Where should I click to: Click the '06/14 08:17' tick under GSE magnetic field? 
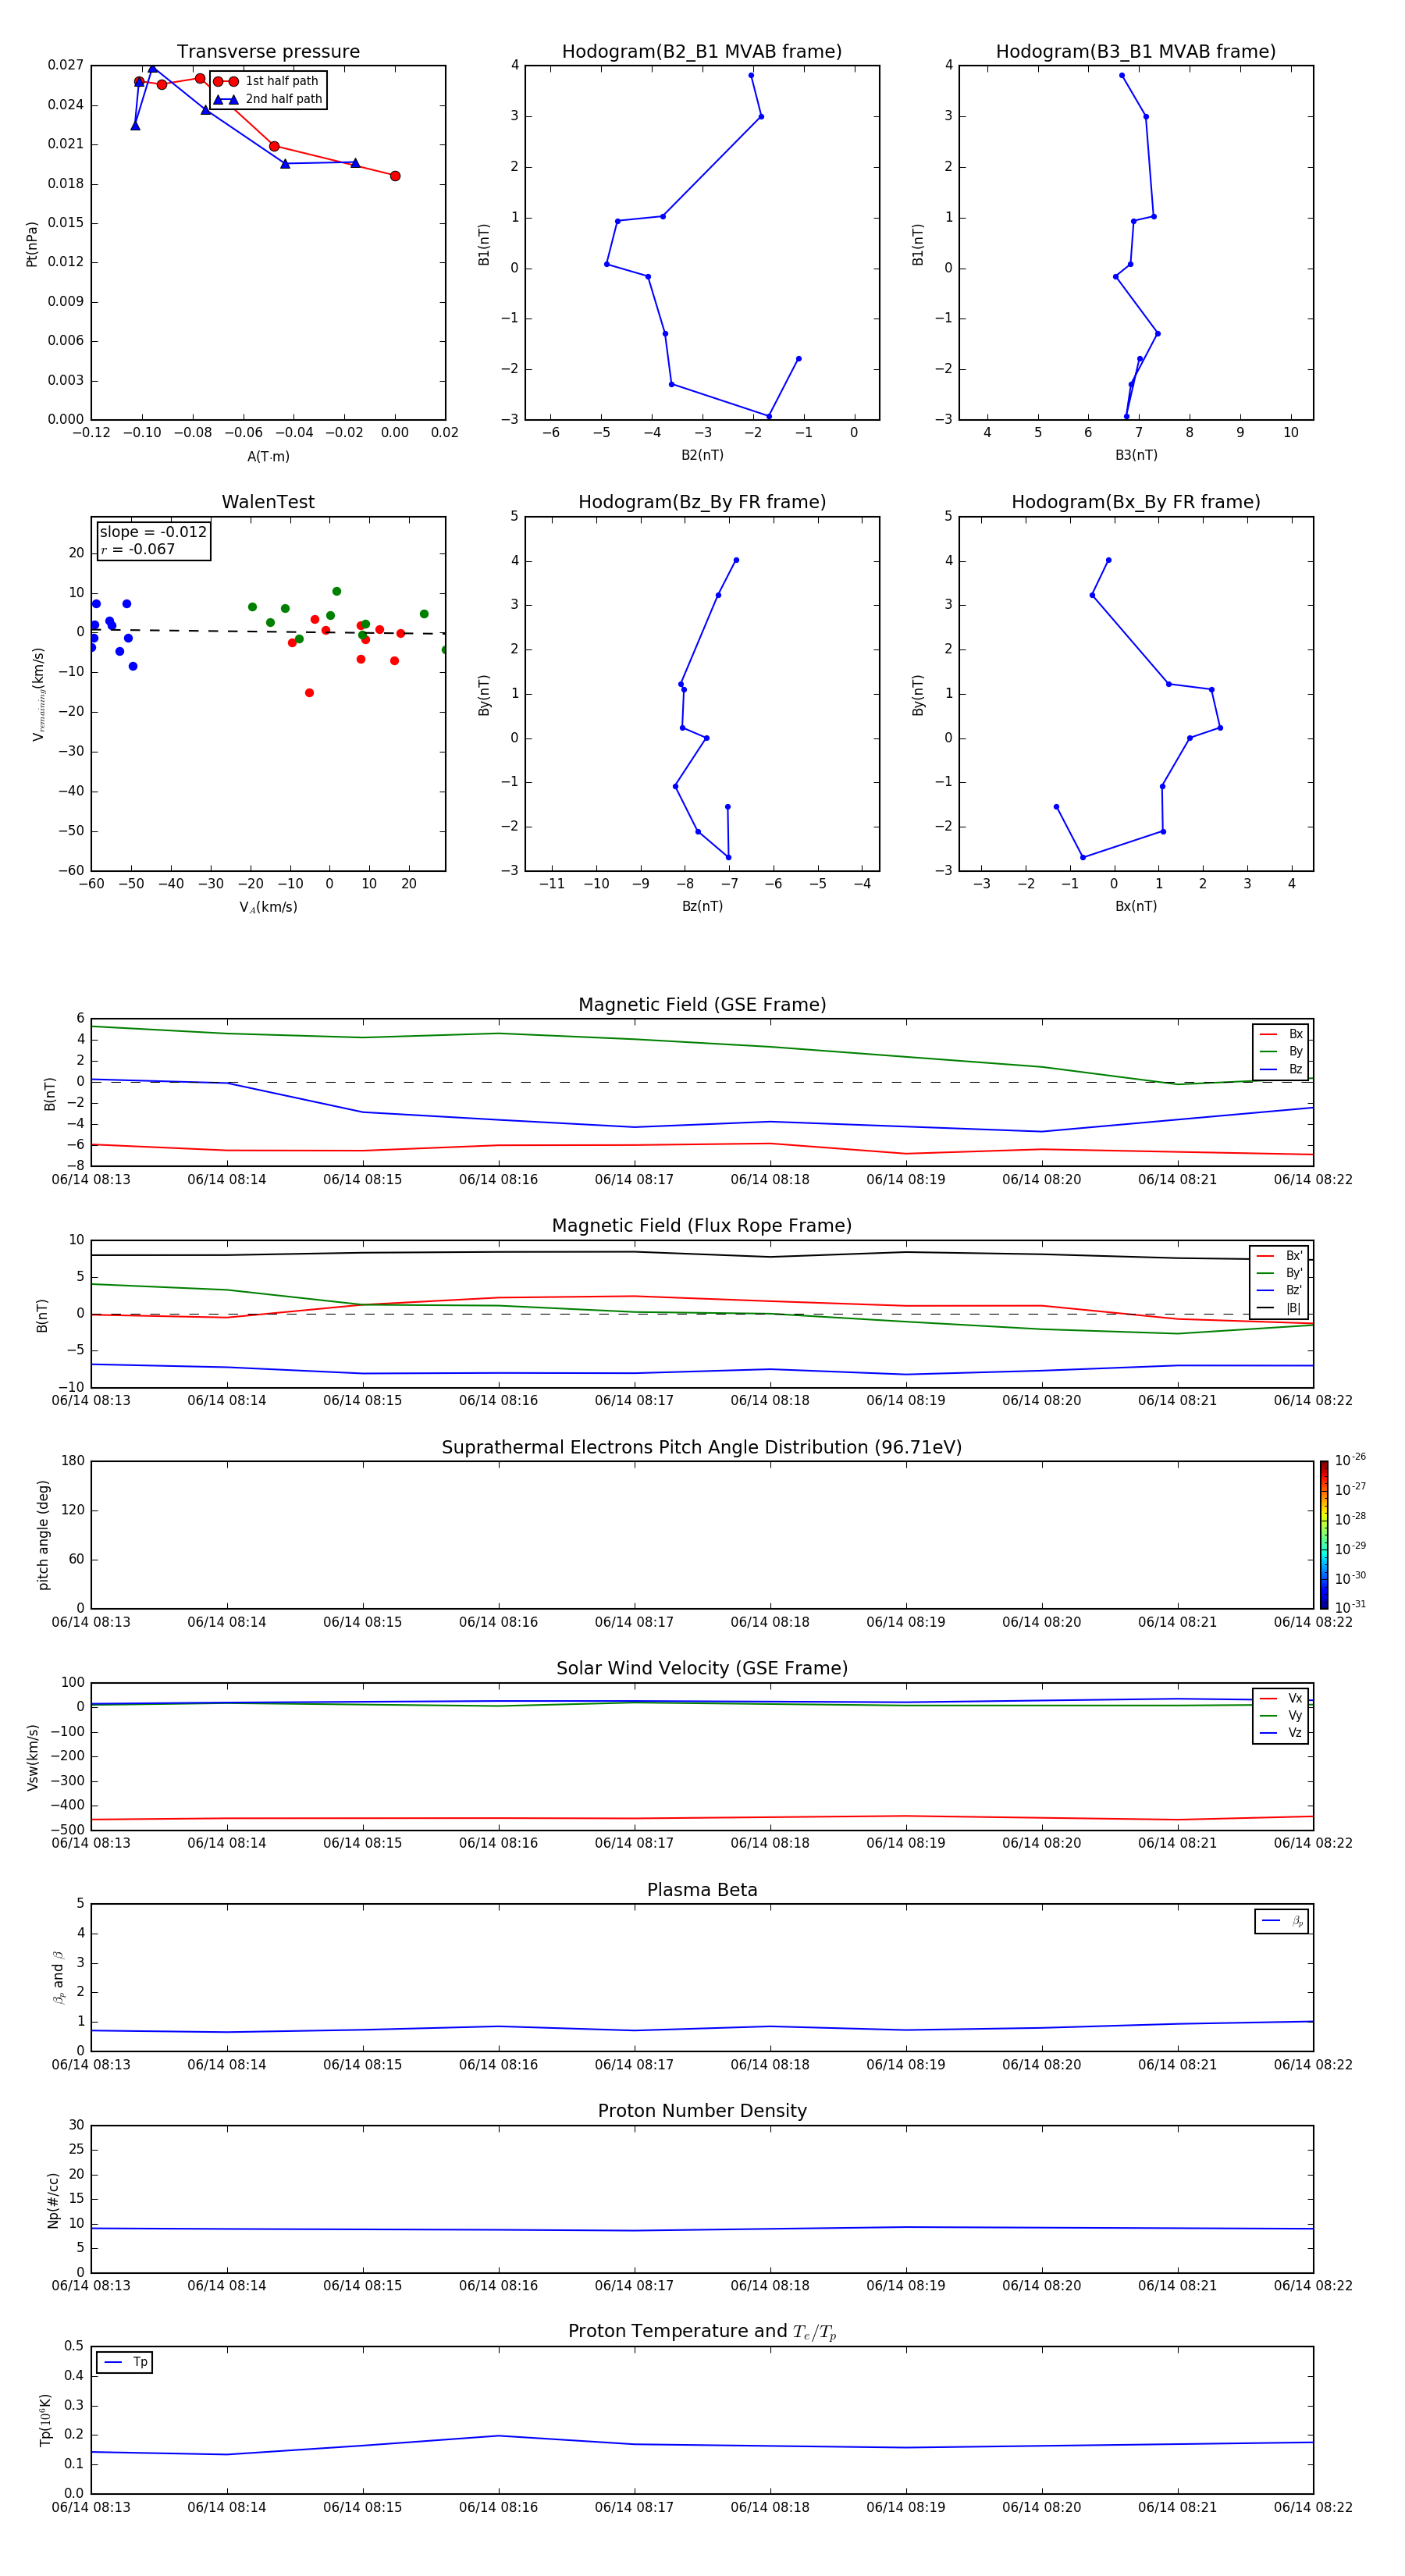634,1180
